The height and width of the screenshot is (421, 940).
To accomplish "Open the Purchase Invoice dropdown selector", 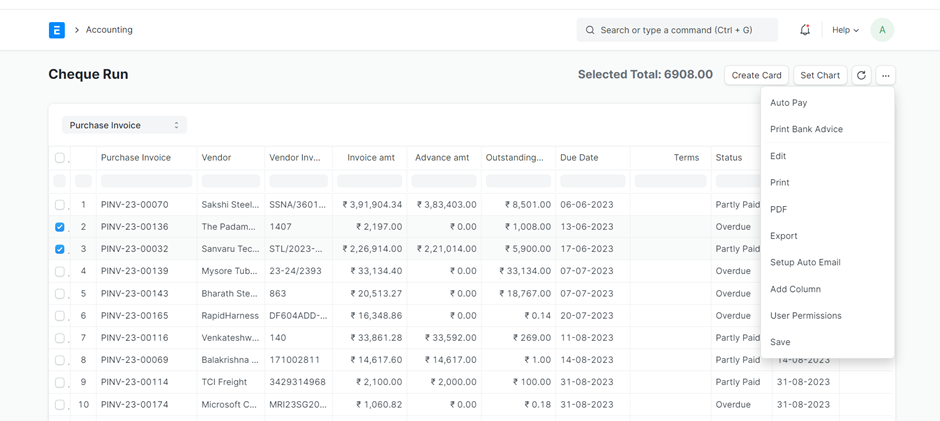I will pyautogui.click(x=124, y=125).
